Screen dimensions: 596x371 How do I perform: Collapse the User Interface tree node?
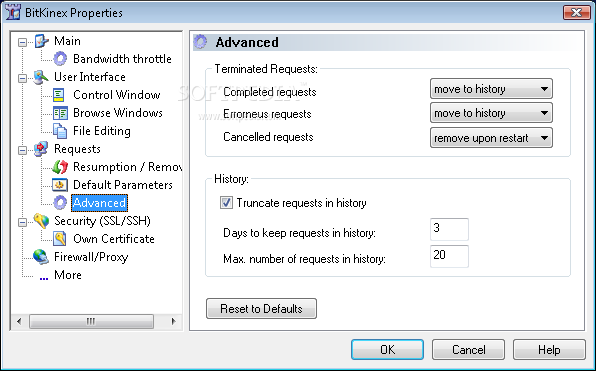(23, 78)
